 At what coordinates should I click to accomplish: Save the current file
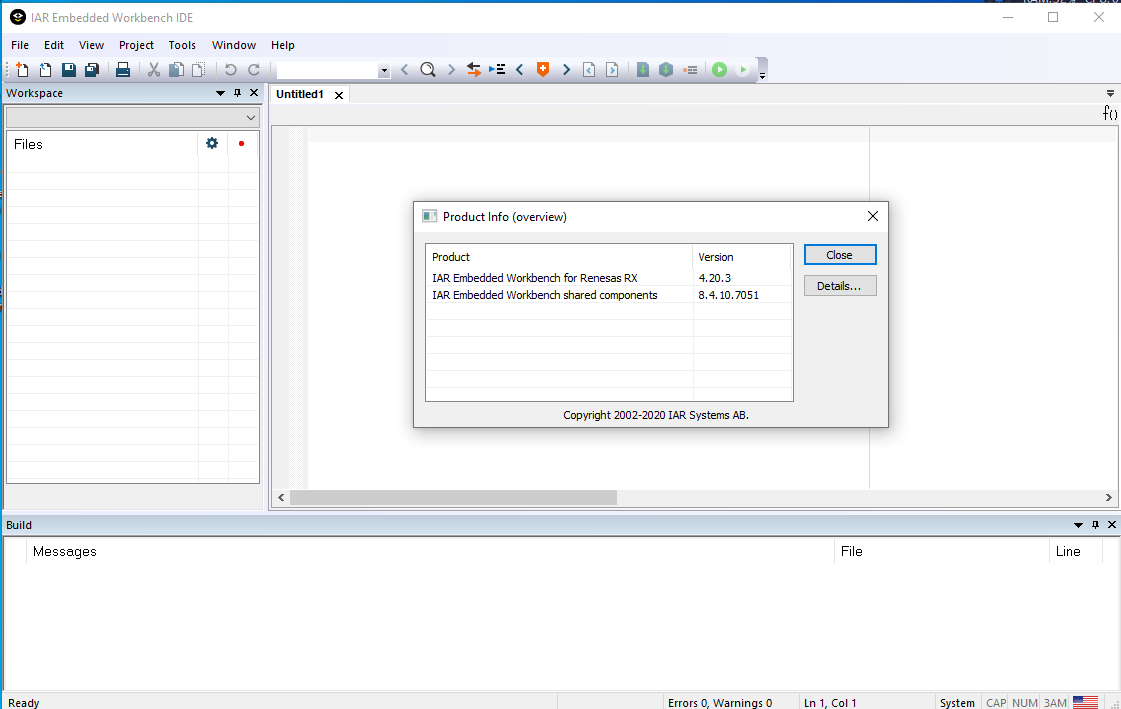point(69,69)
